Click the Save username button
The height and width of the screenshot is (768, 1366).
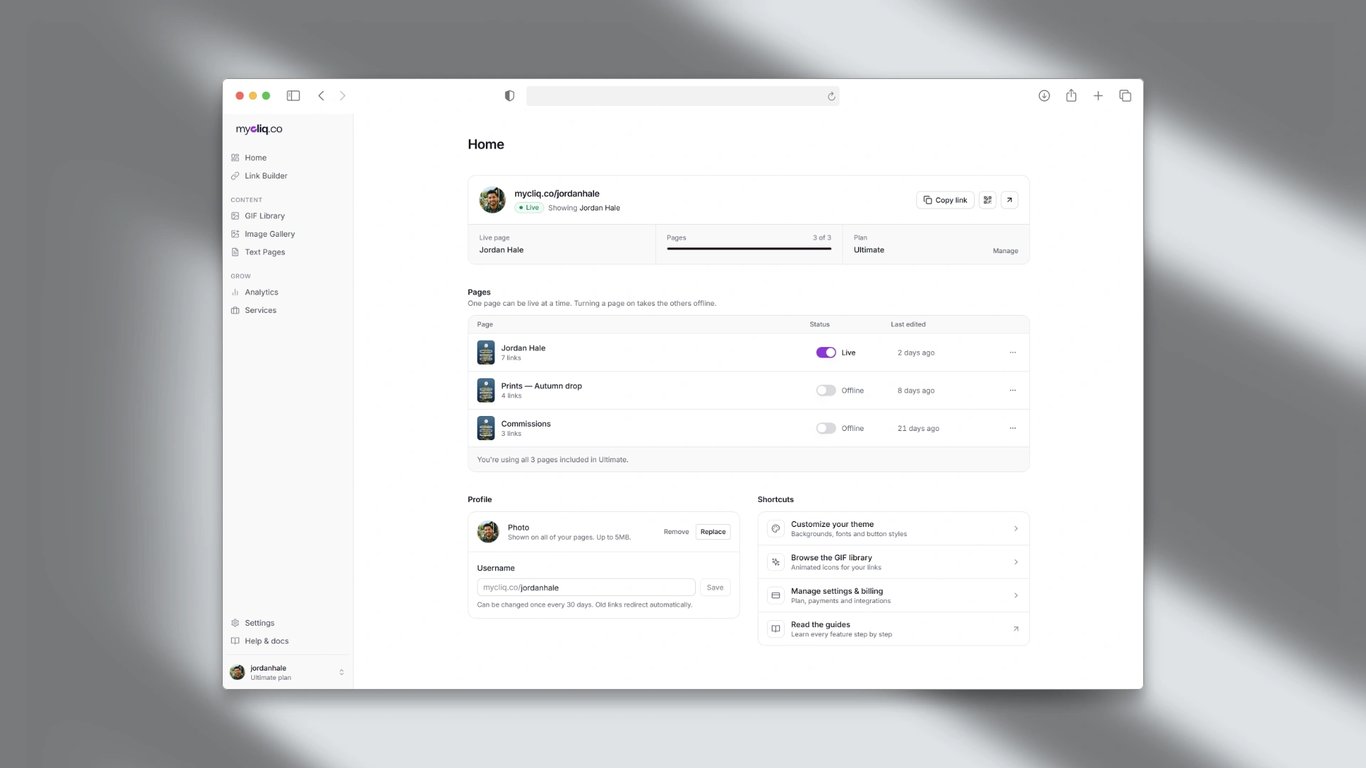click(715, 588)
